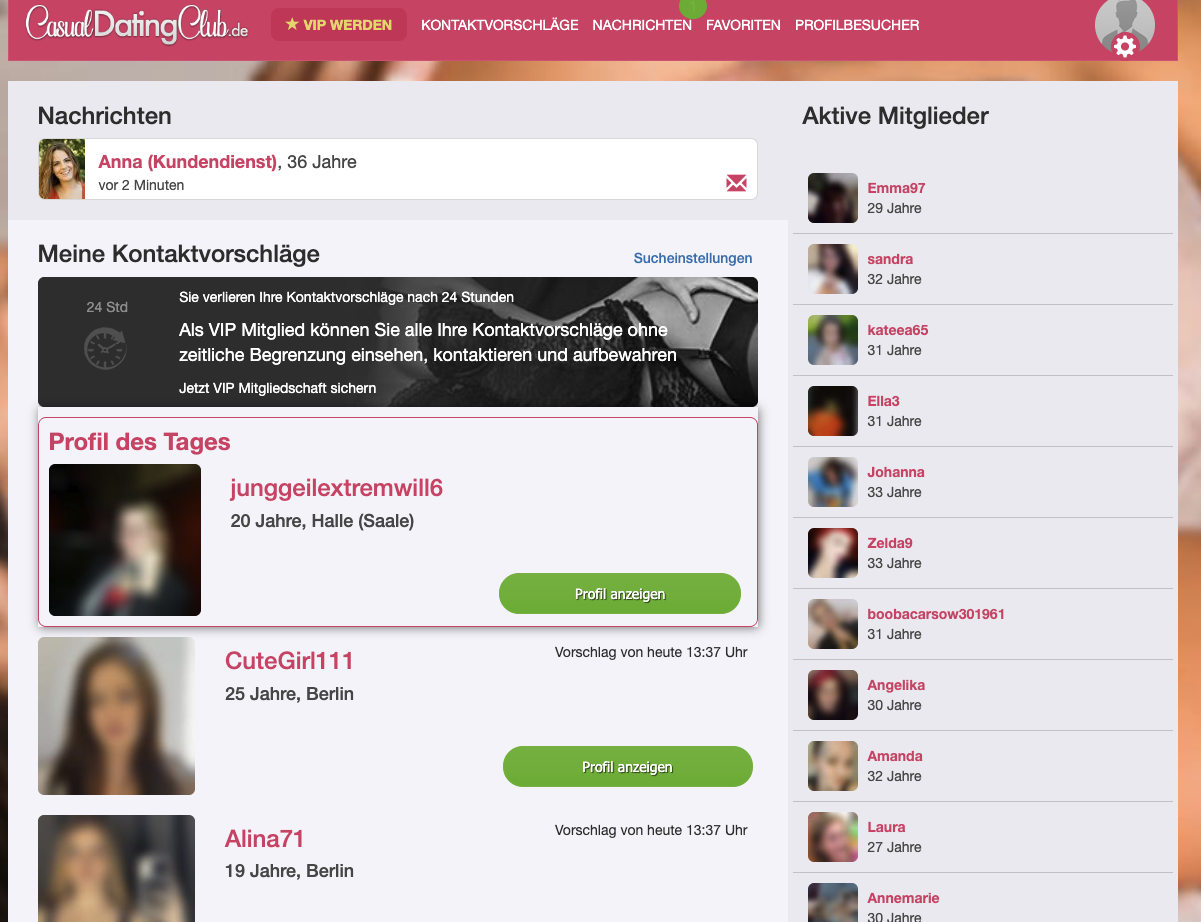
Task: Open the settings gear on profile avatar
Action: coord(1125,46)
